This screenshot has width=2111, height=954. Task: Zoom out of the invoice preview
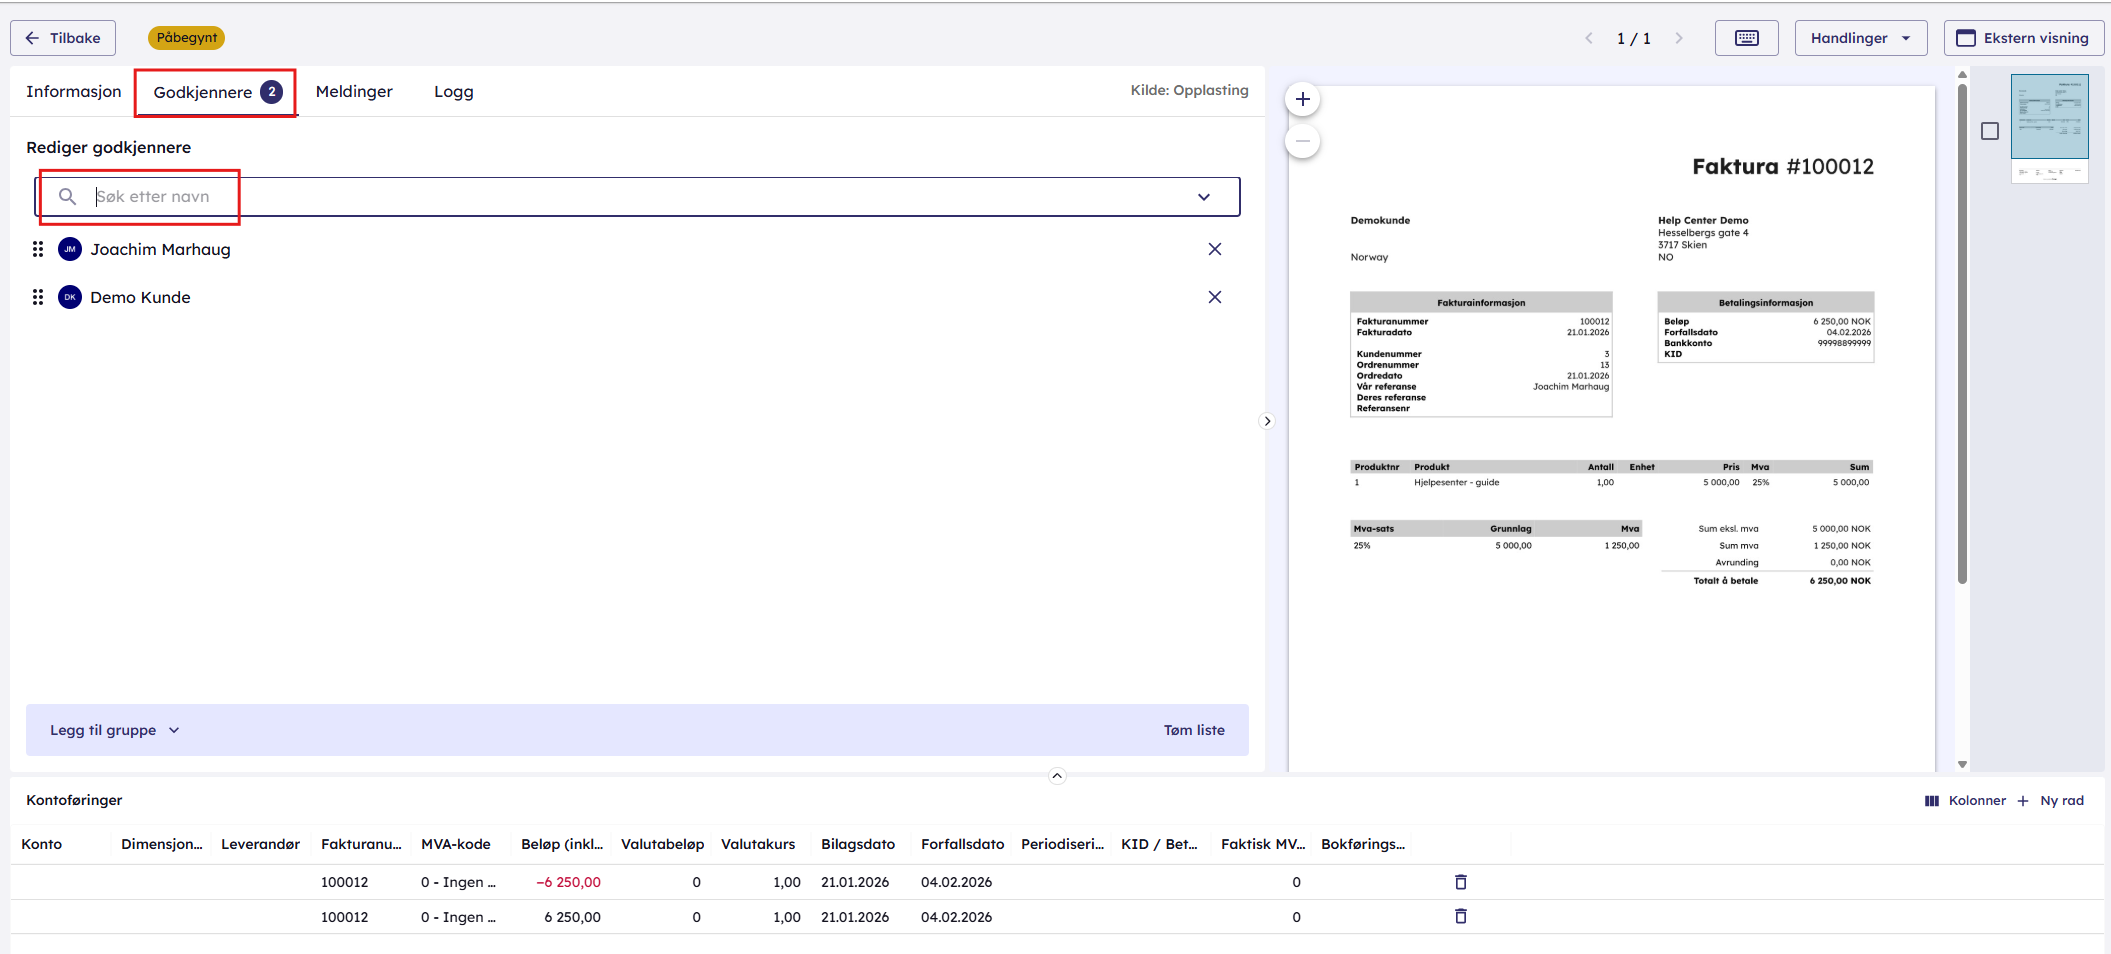[1302, 141]
